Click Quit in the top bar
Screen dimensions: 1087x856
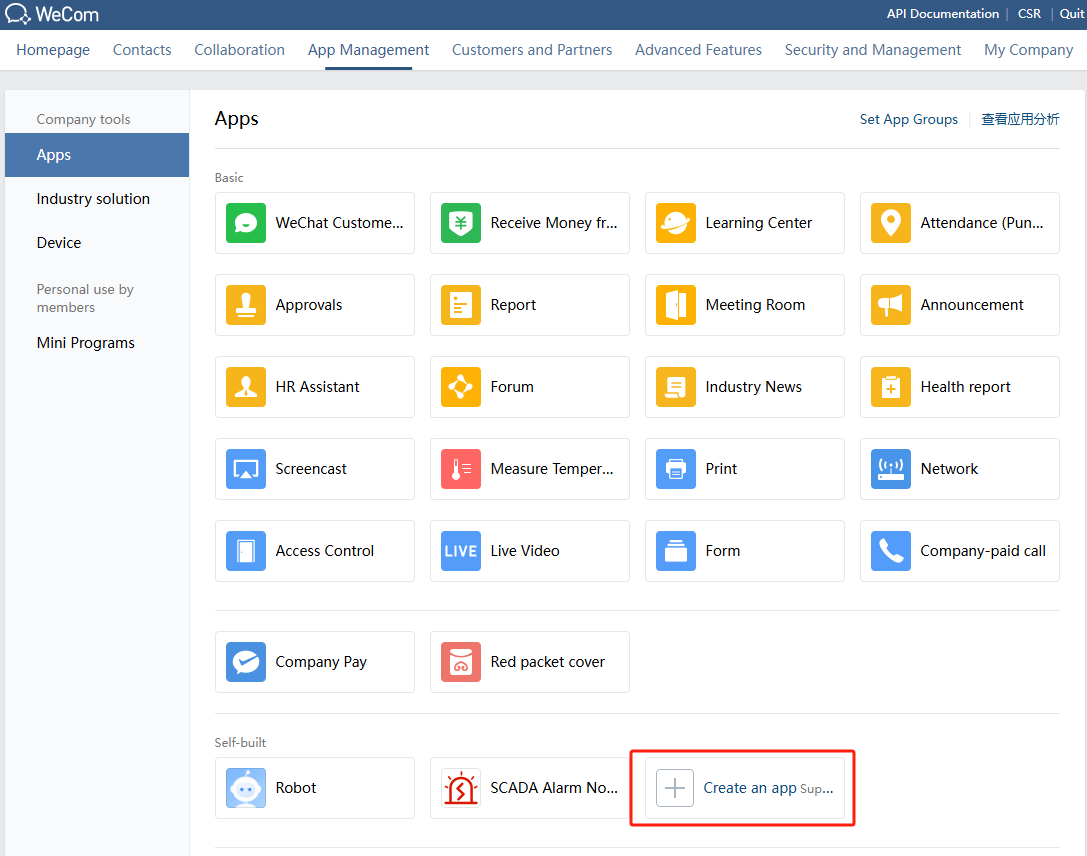coord(1071,14)
